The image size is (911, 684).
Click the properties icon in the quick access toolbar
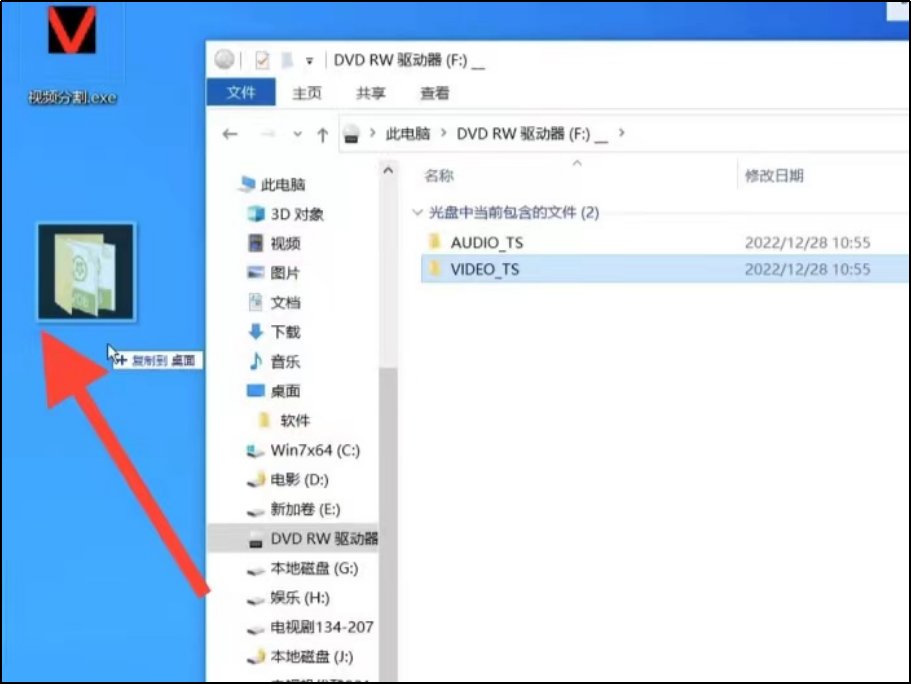[x=262, y=59]
